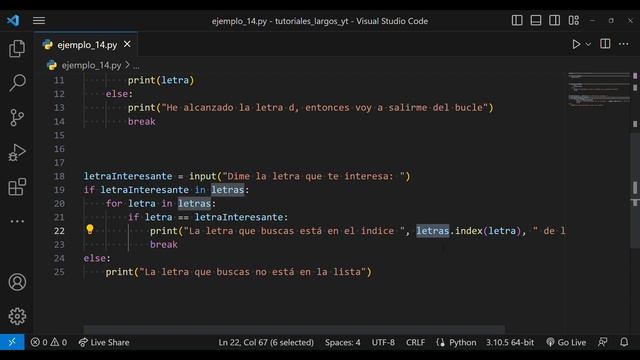Image resolution: width=640 pixels, height=360 pixels.
Task: Open the Source Control view
Action: pyautogui.click(x=17, y=118)
